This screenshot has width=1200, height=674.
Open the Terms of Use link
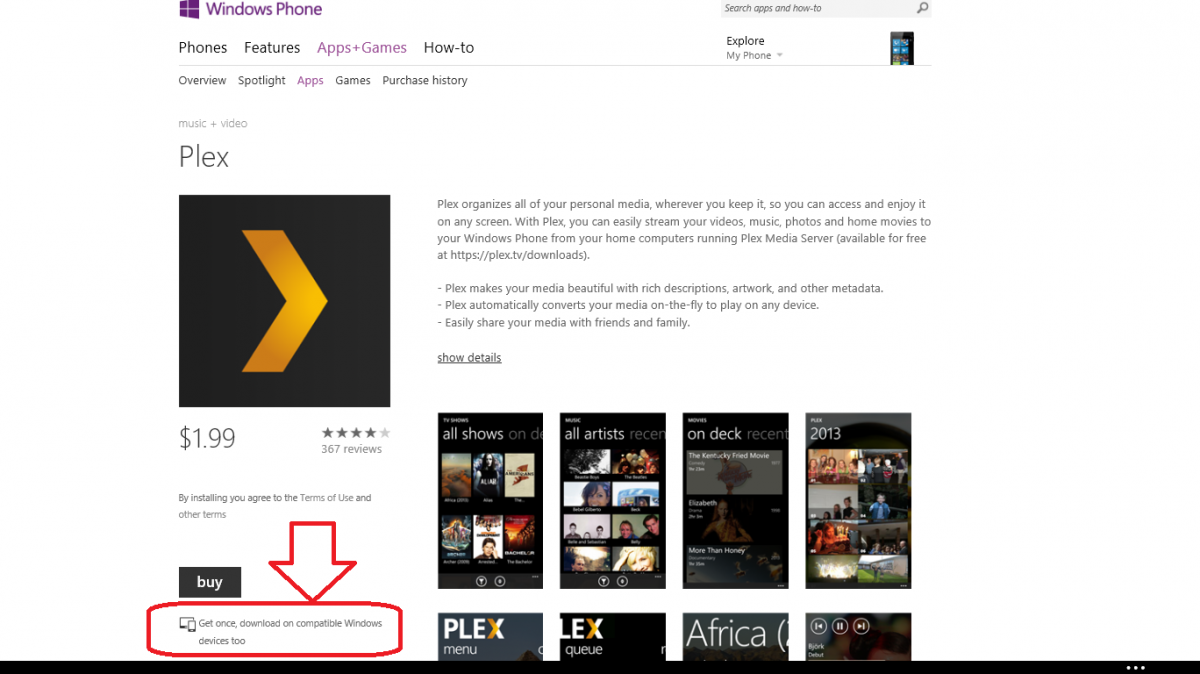point(326,498)
